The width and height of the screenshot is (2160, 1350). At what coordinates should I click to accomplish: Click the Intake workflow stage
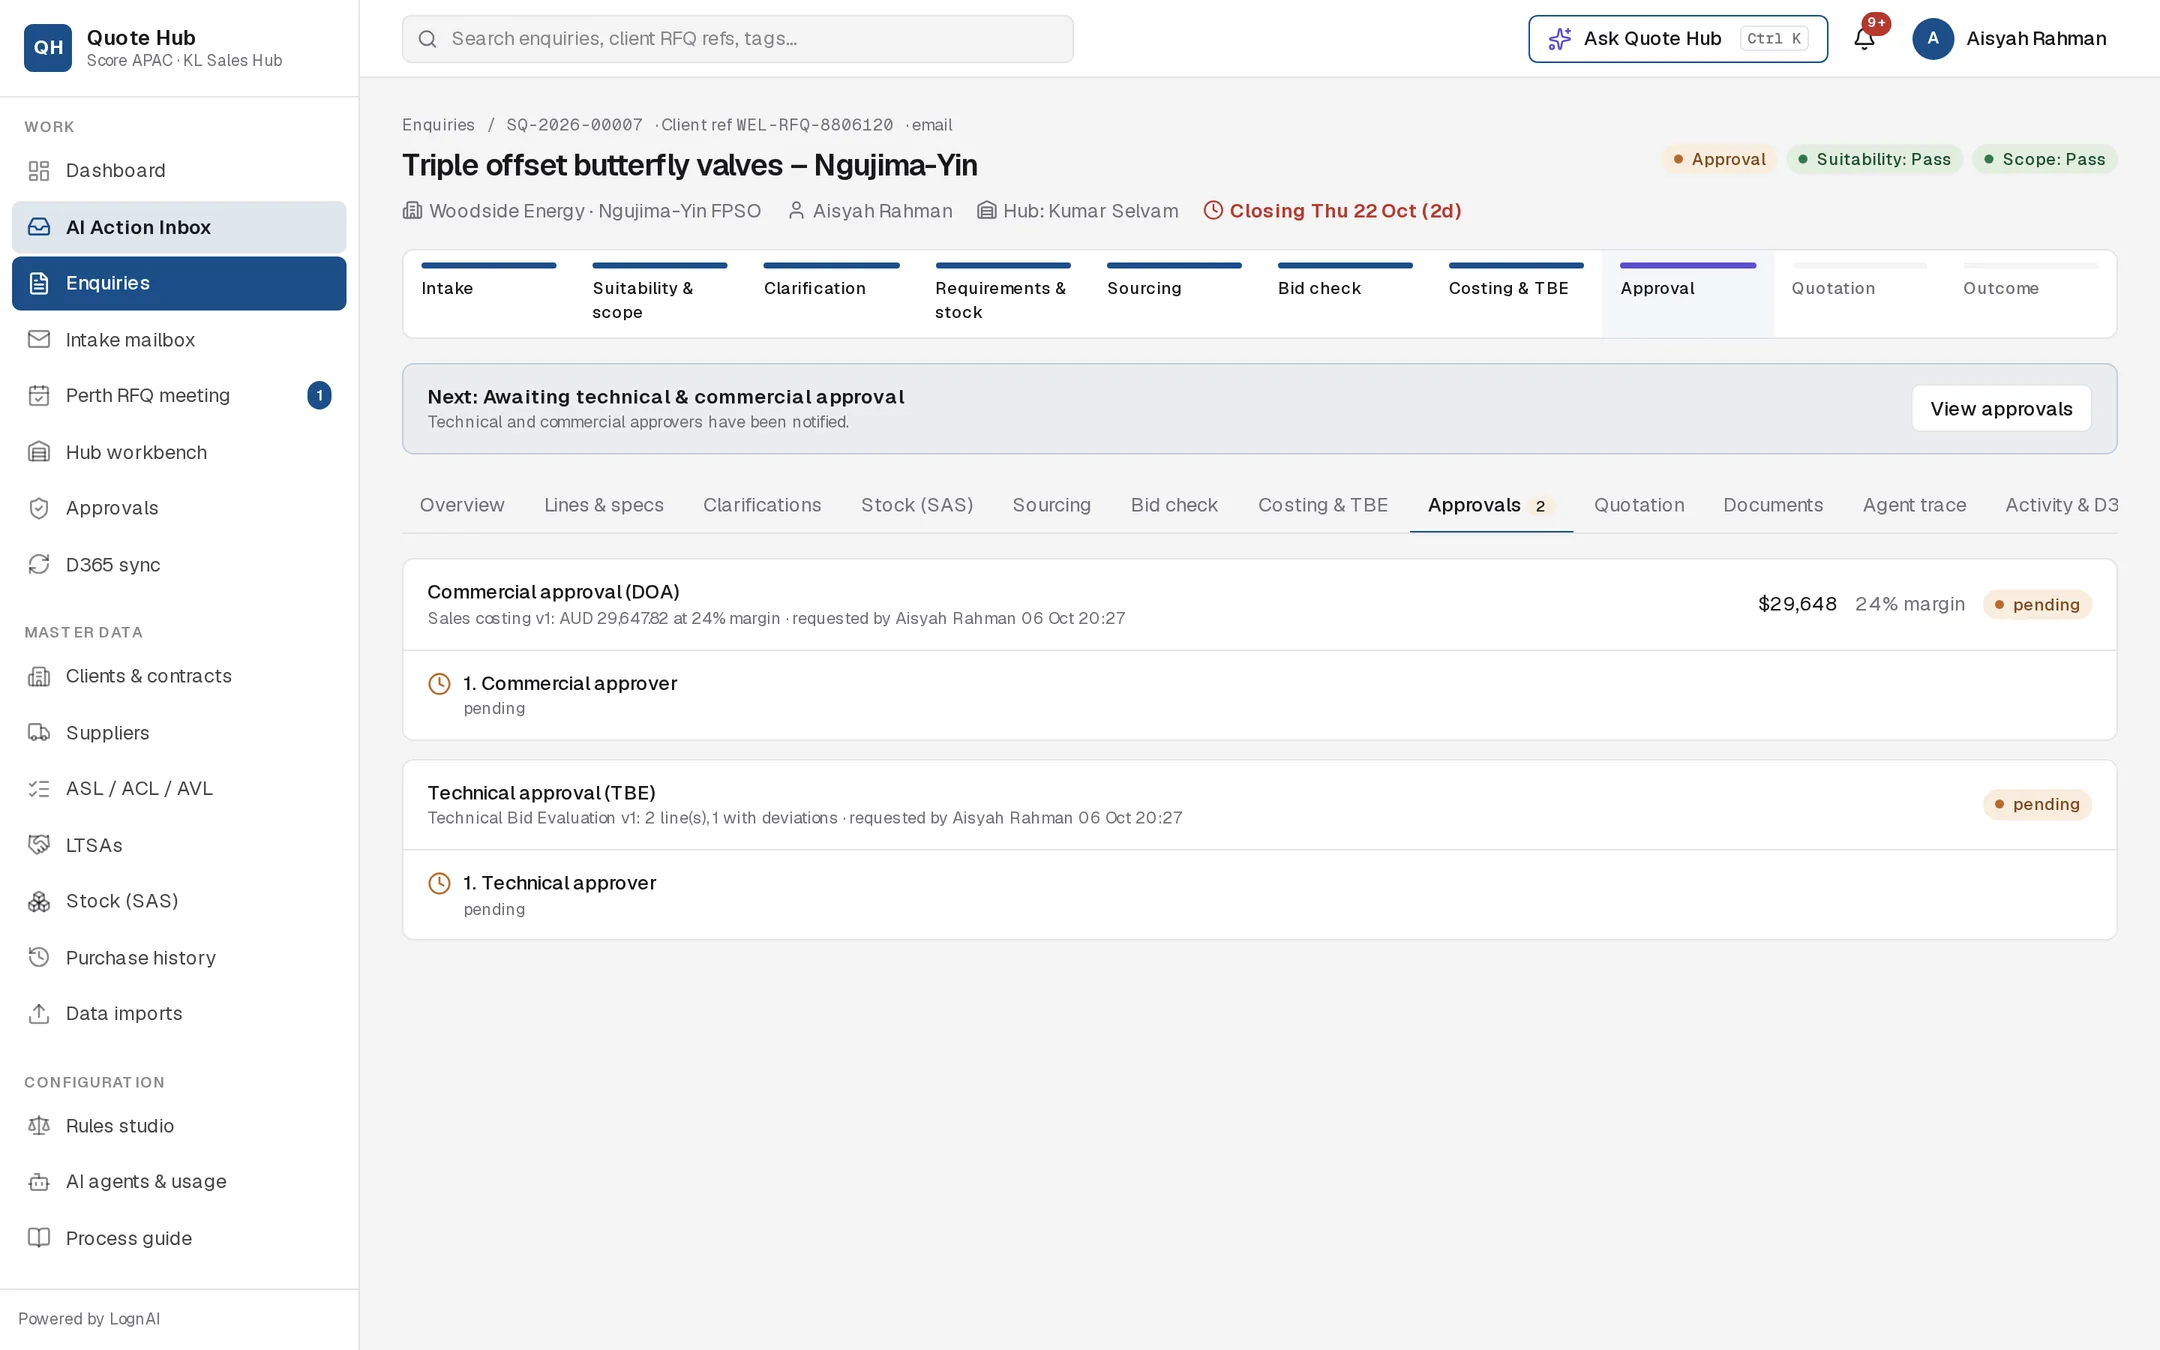coord(488,293)
